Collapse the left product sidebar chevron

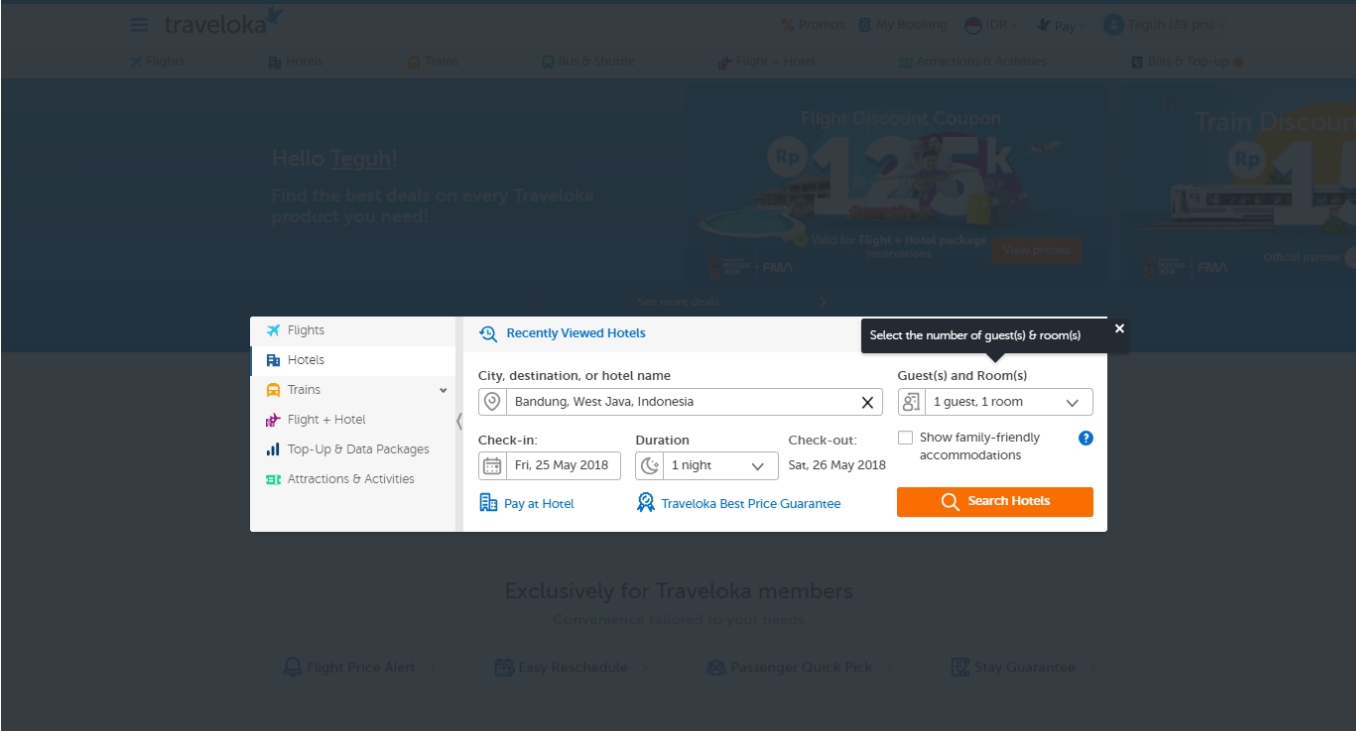459,421
